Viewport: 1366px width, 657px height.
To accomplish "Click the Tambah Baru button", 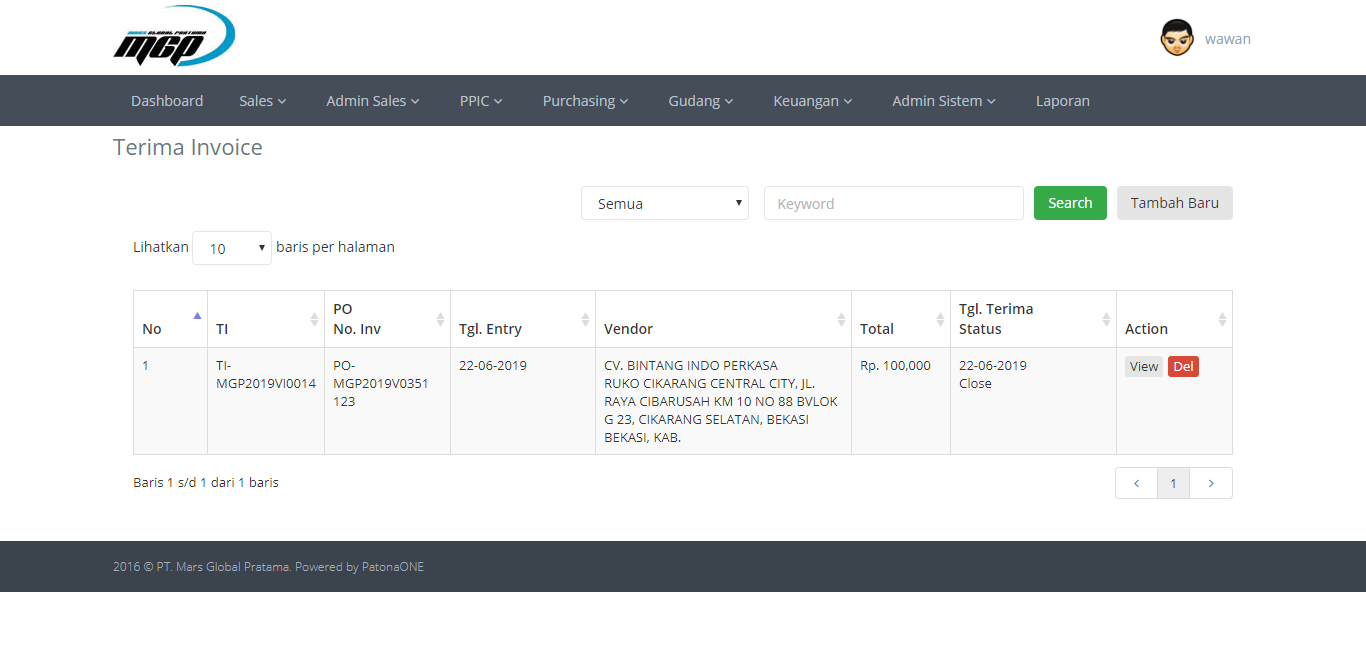I will click(1175, 203).
